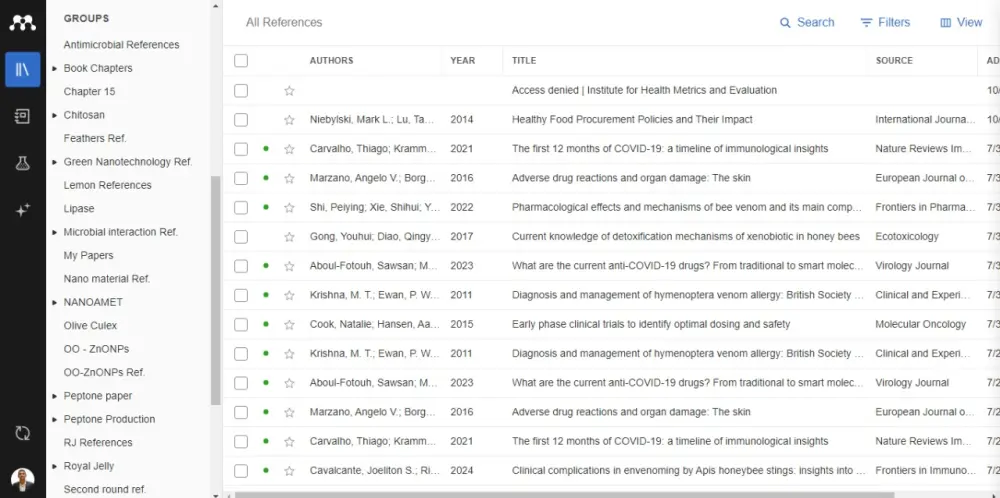
Task: Click the flask icon in sidebar
Action: point(22,163)
